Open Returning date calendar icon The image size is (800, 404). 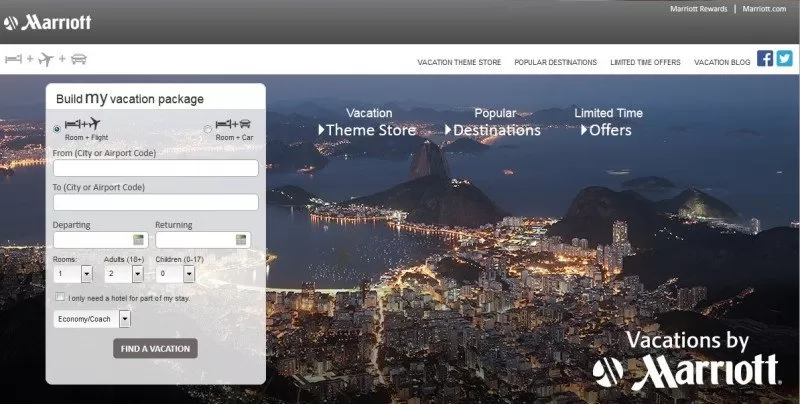pos(241,240)
